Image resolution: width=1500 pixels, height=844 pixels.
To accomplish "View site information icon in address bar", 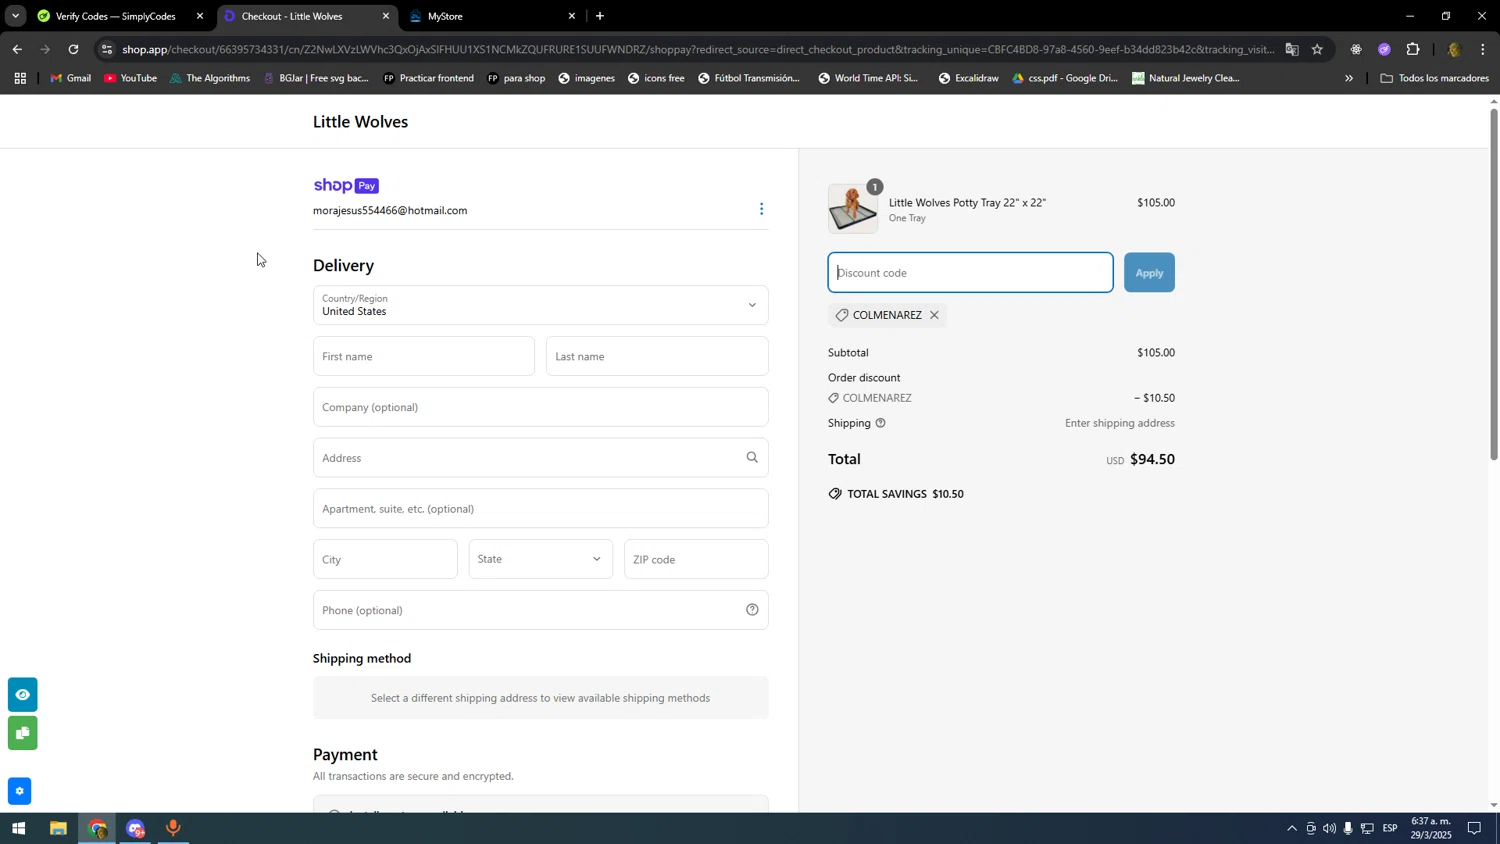I will 107,49.
